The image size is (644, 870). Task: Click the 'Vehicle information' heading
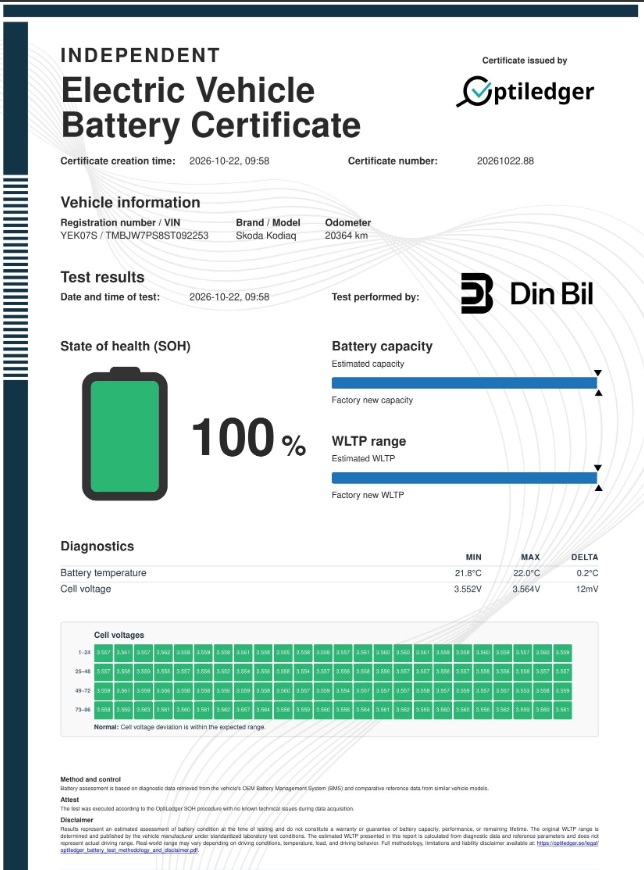pyautogui.click(x=130, y=203)
